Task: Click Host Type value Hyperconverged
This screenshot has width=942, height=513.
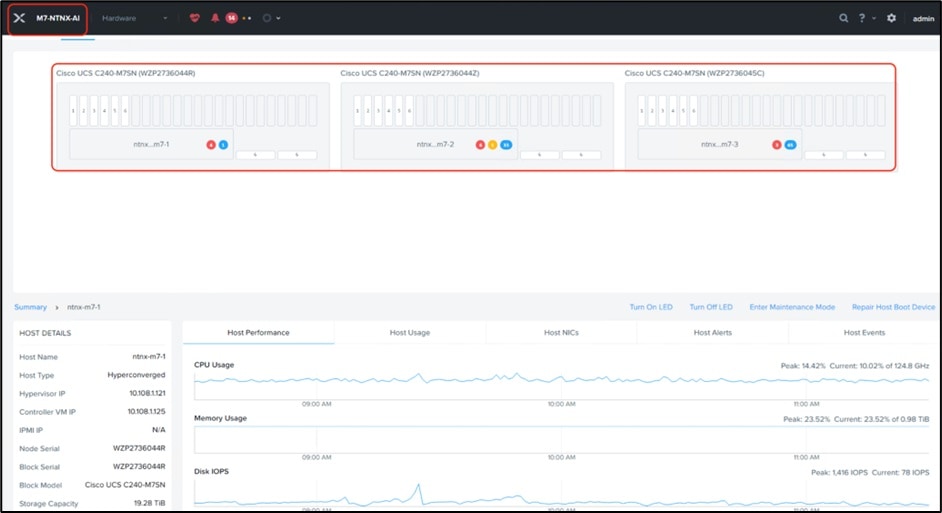Action: [136, 375]
